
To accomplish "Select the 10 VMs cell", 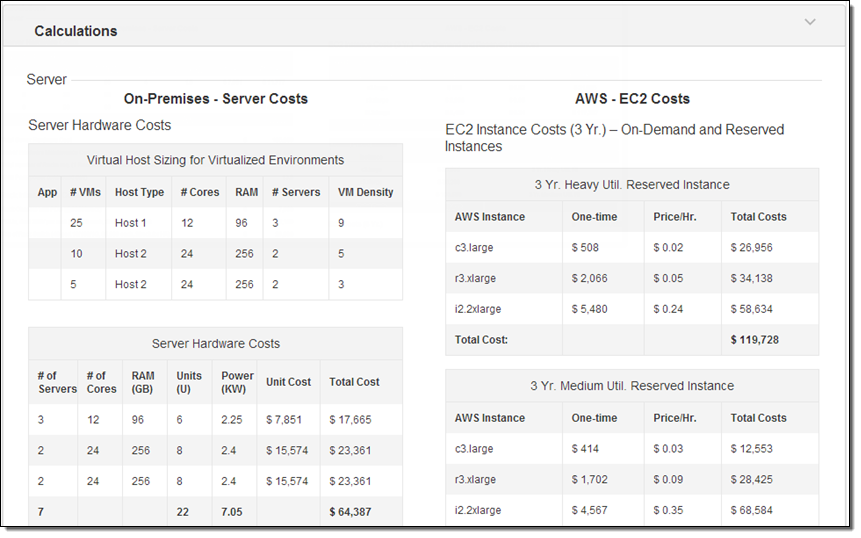I will click(76, 254).
